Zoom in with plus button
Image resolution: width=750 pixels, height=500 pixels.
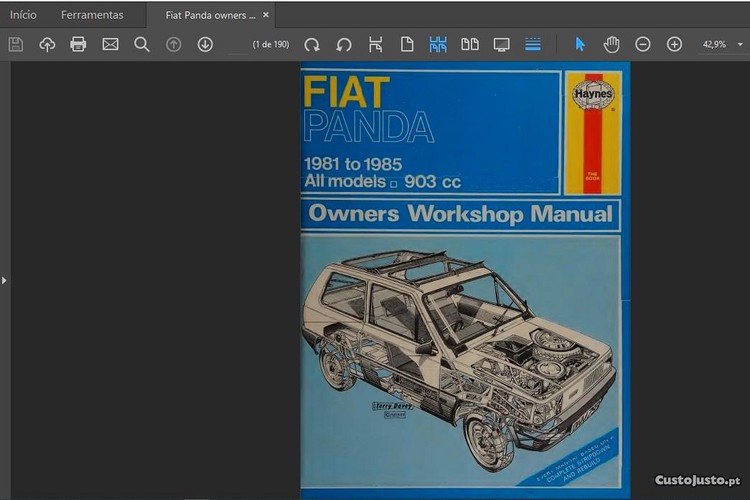(x=674, y=44)
